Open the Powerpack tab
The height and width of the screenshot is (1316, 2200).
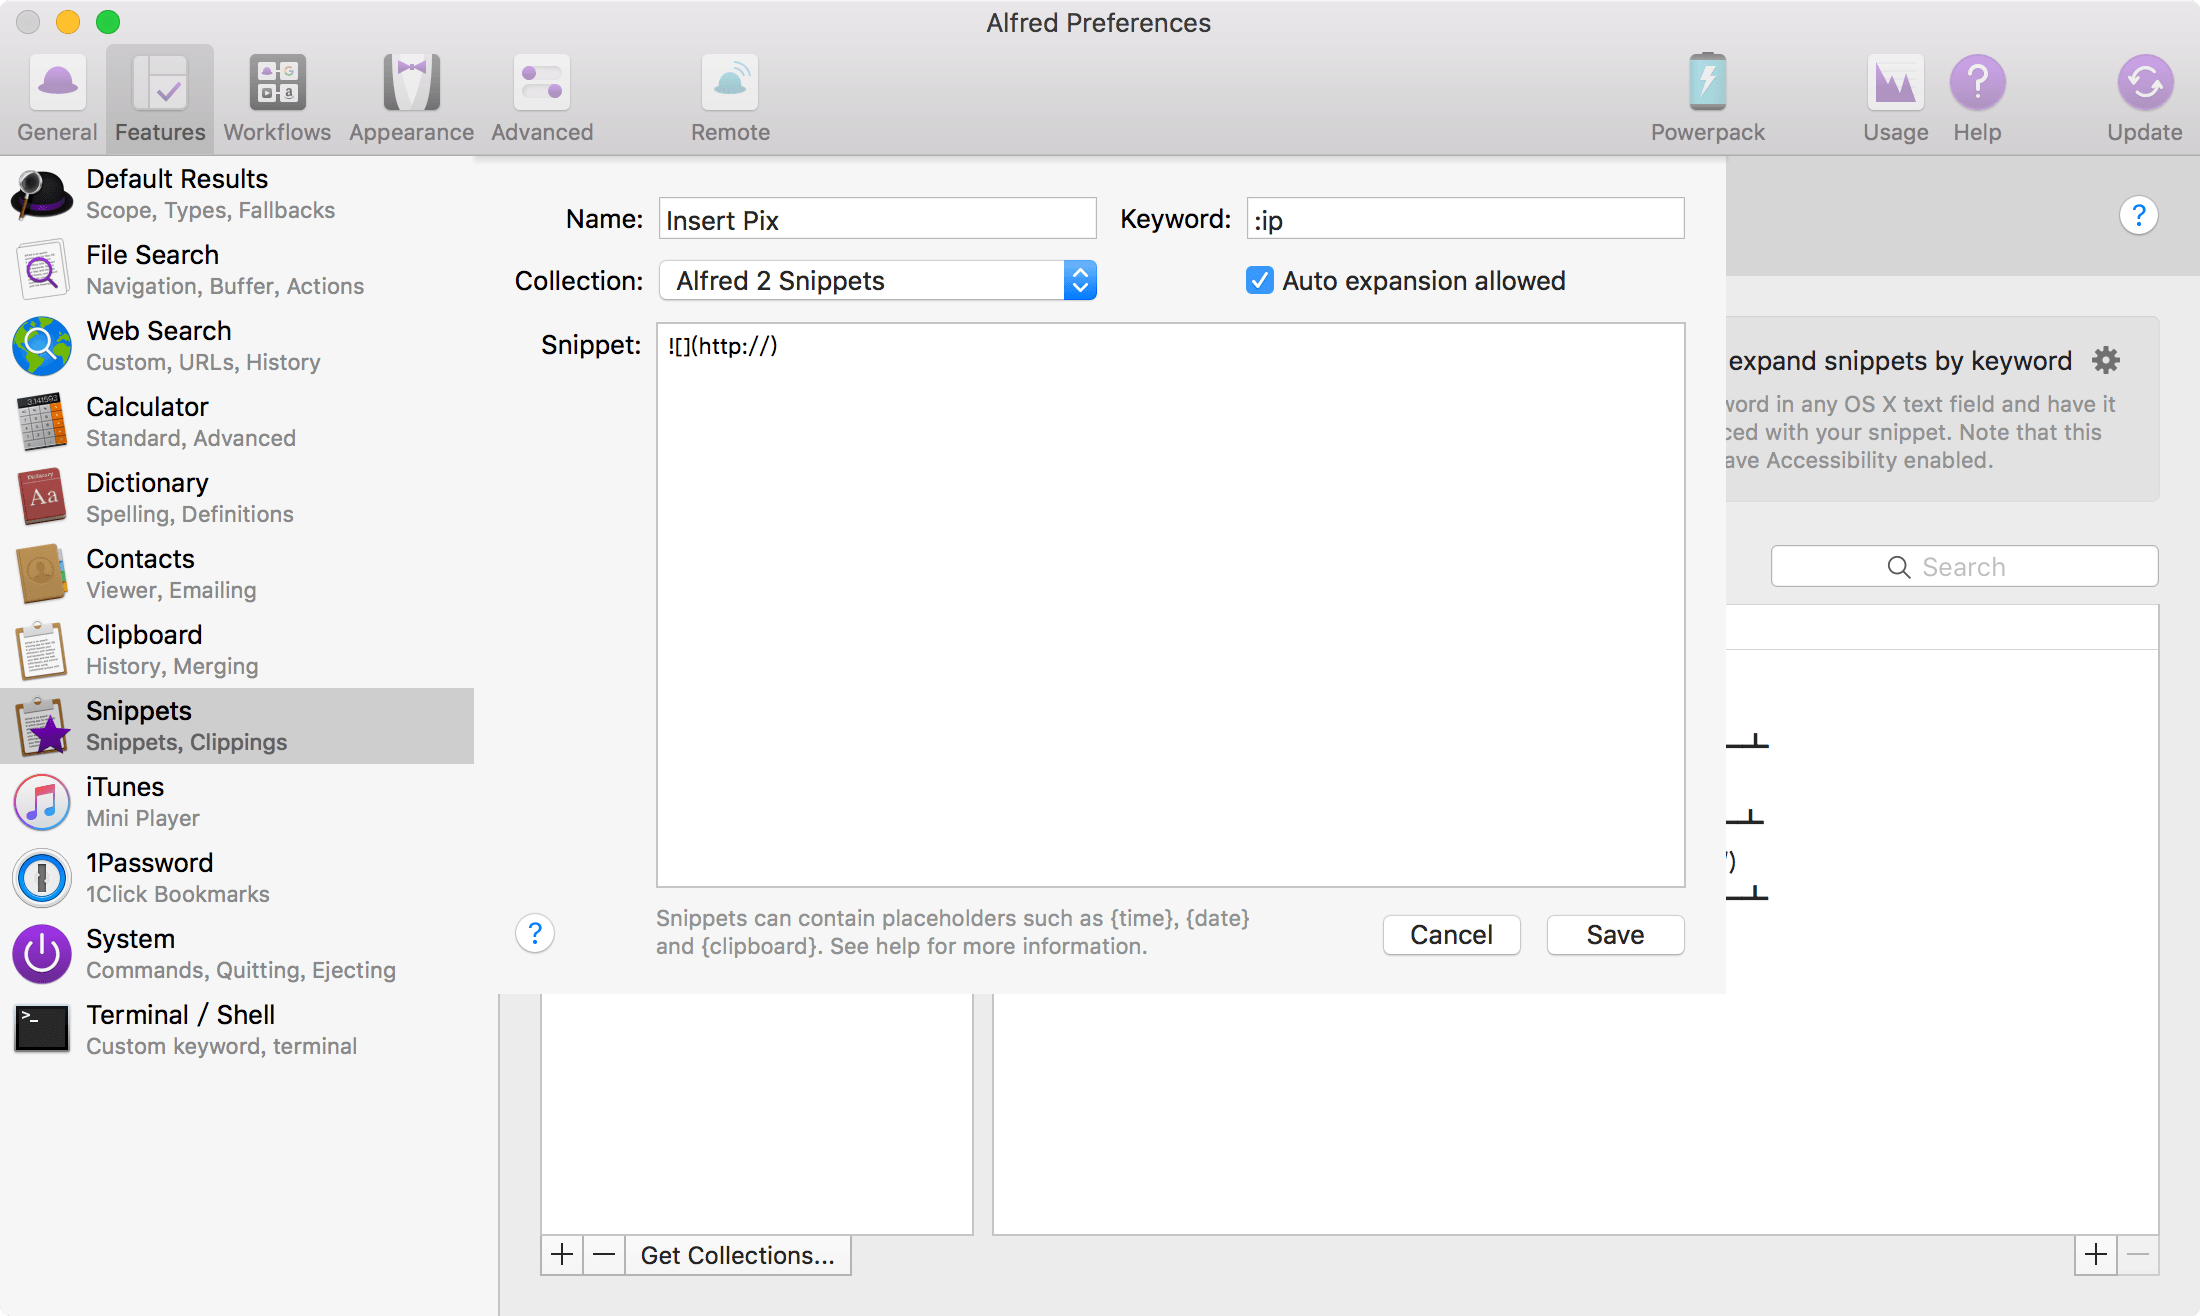[1707, 98]
